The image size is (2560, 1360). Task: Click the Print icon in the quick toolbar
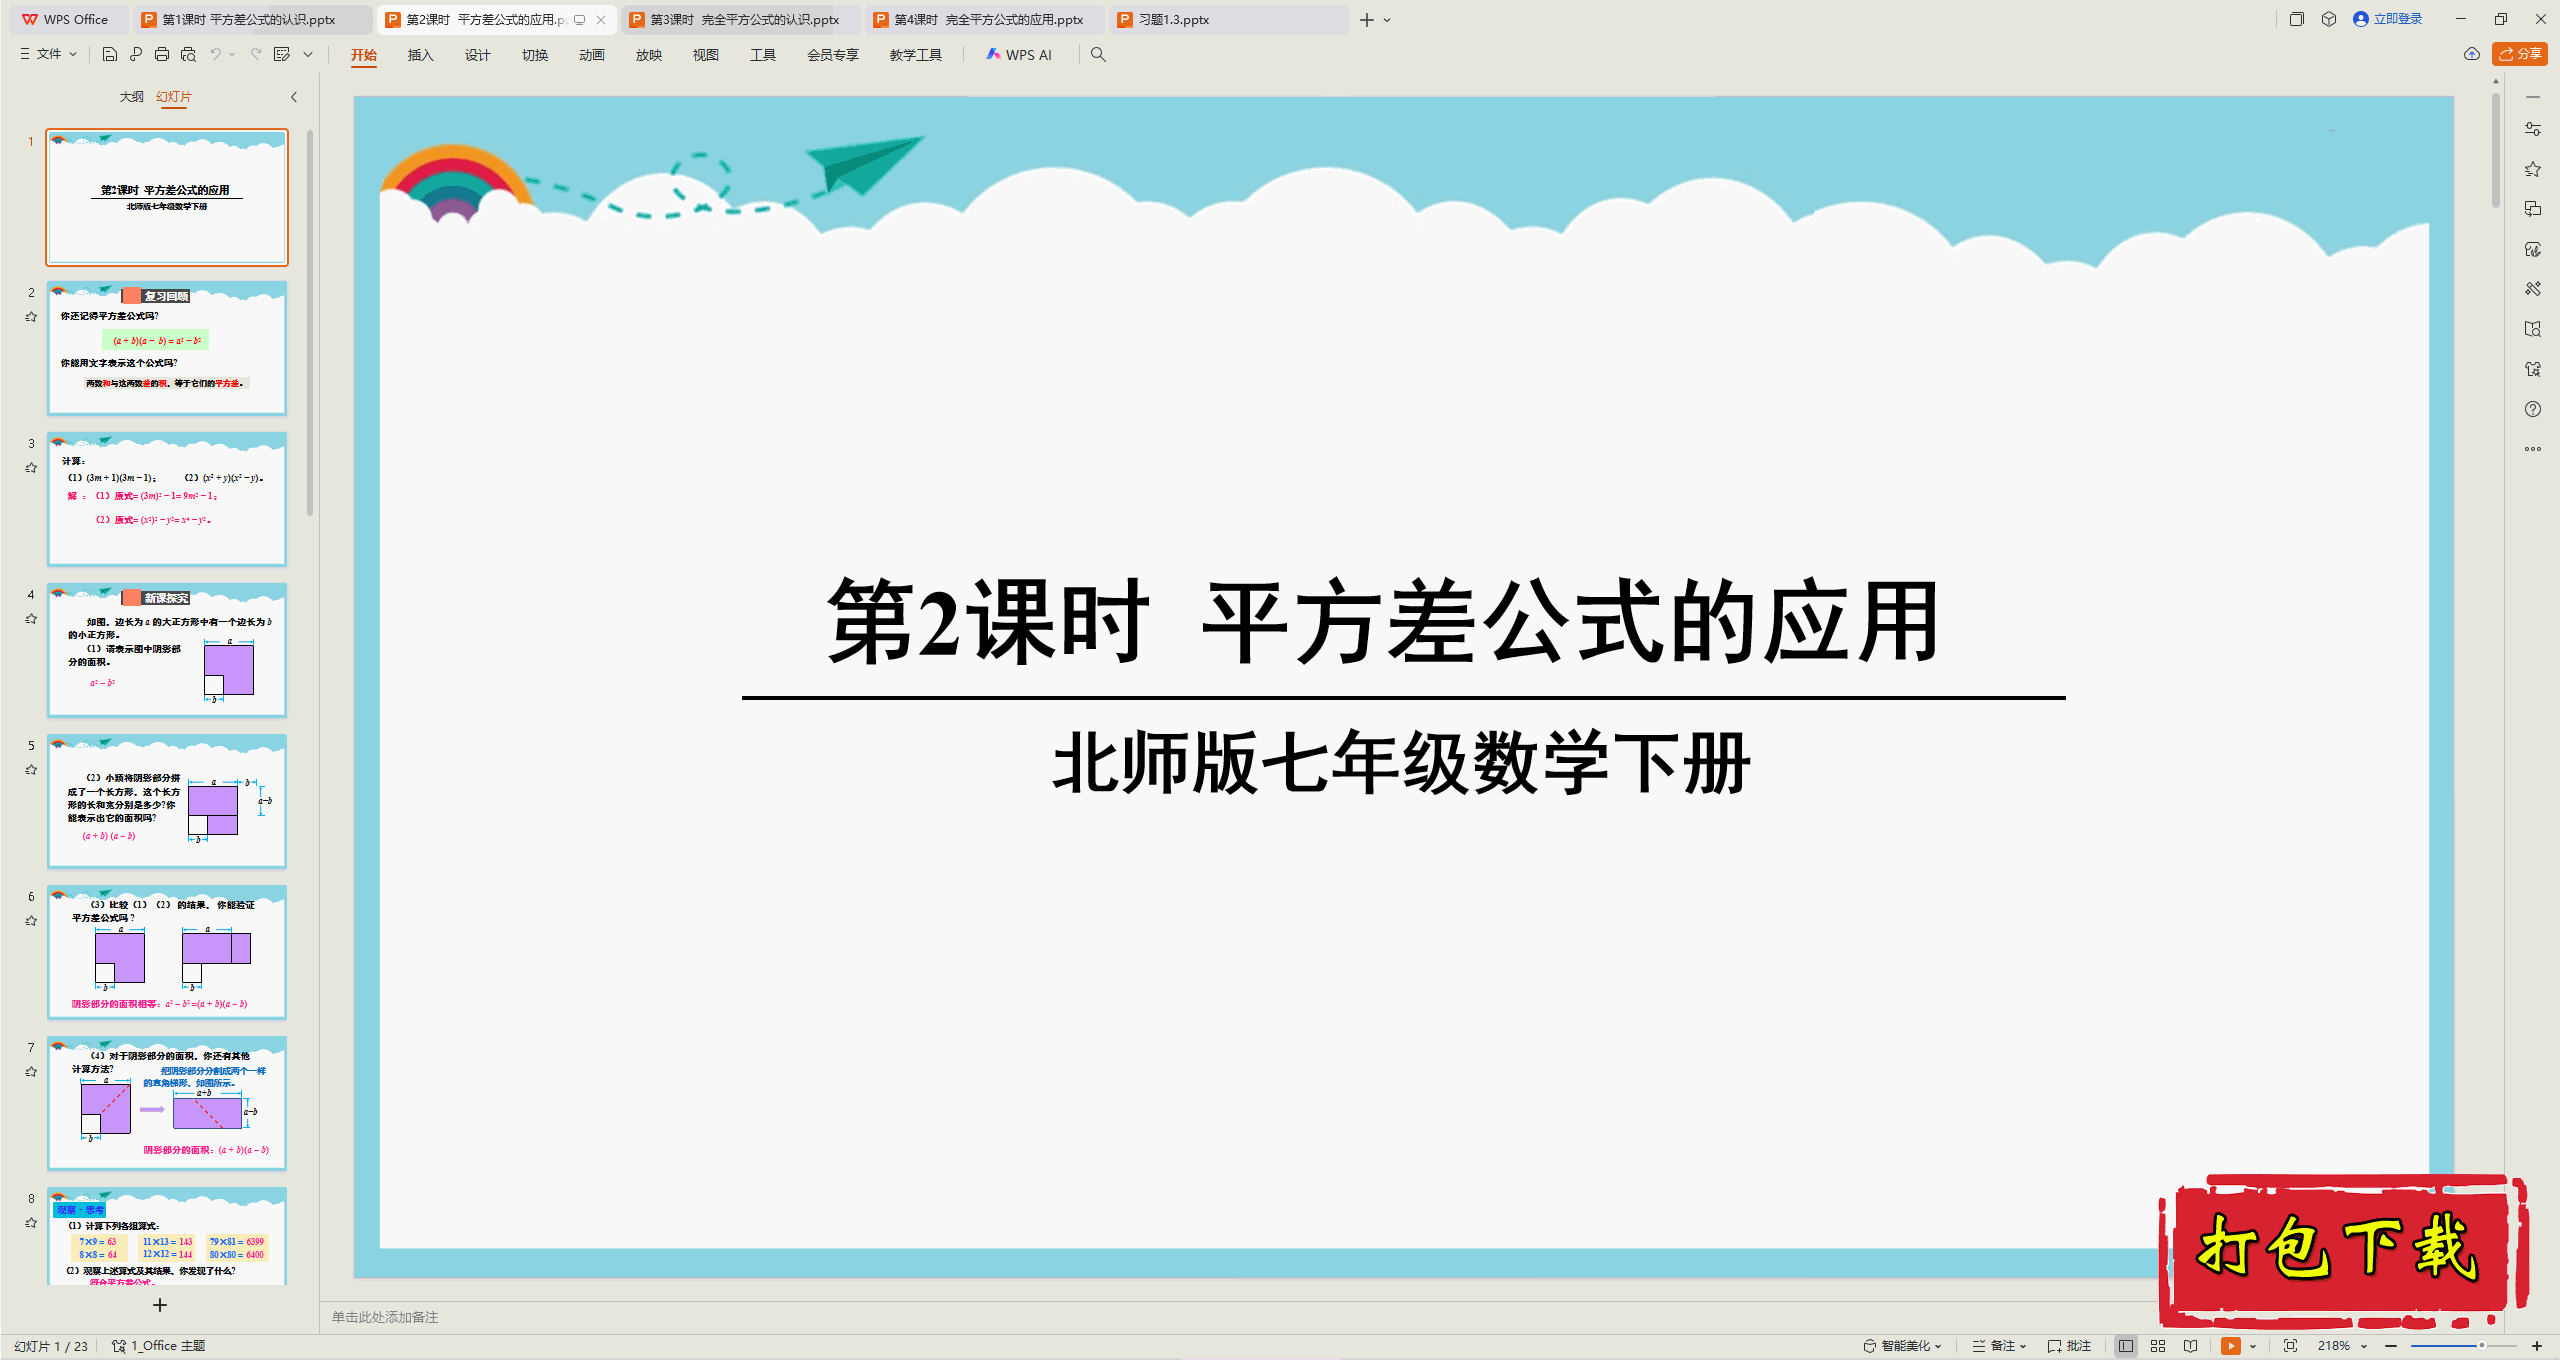tap(162, 55)
